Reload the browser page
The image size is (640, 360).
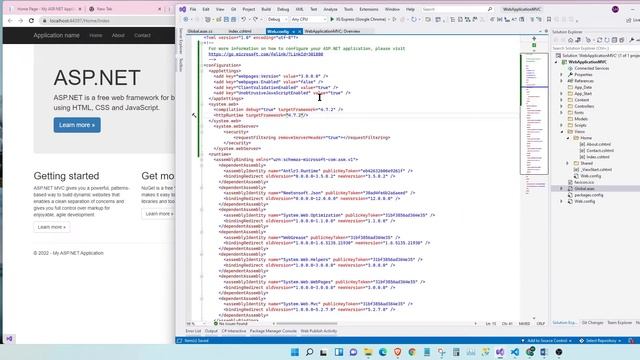point(31,20)
